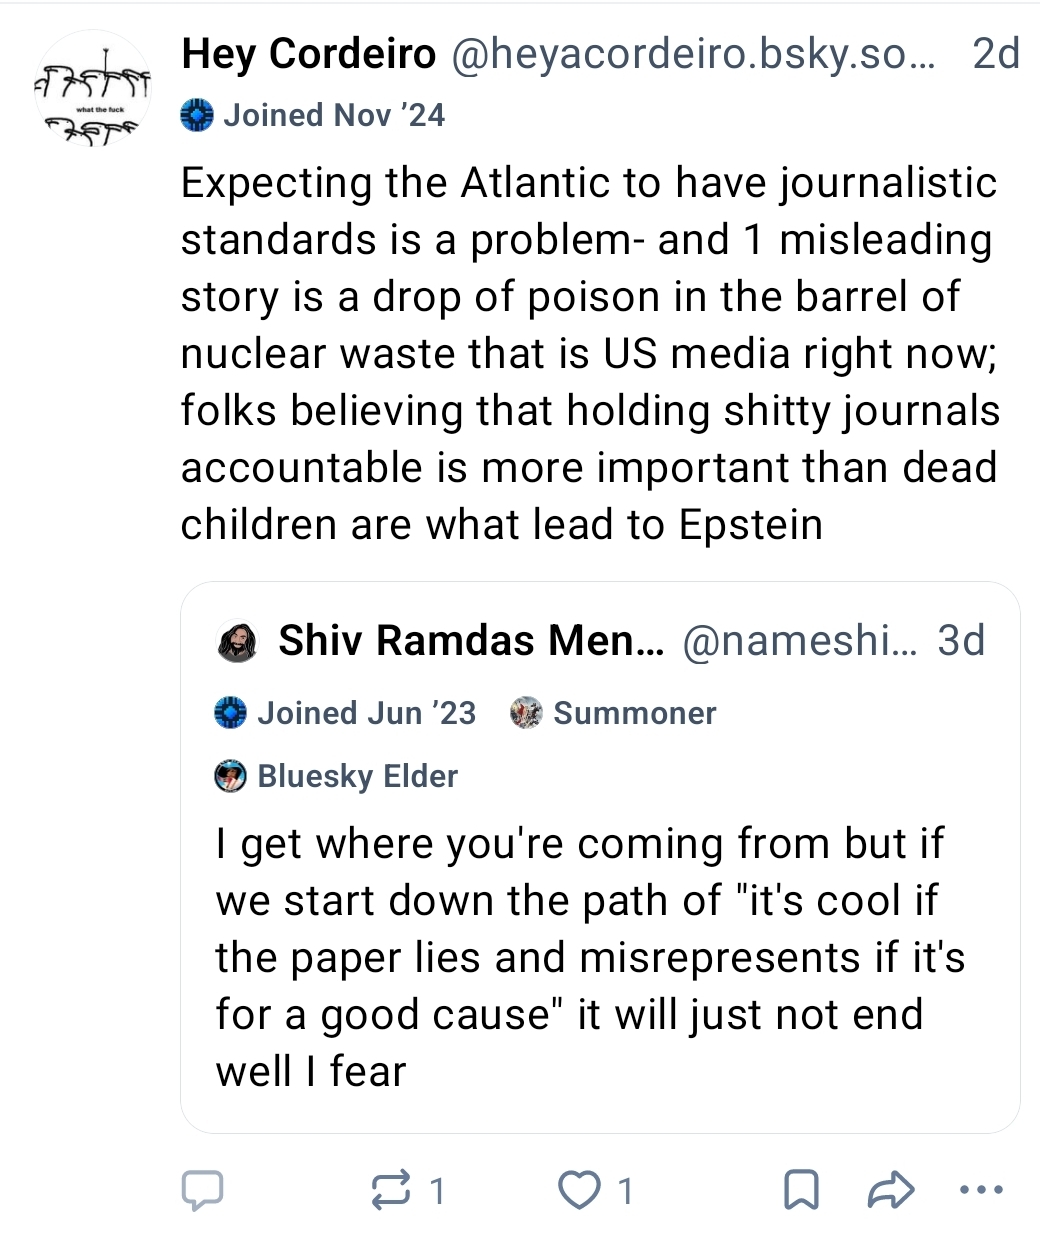Open the Summoner label text
The width and height of the screenshot is (1040, 1234).
634,713
